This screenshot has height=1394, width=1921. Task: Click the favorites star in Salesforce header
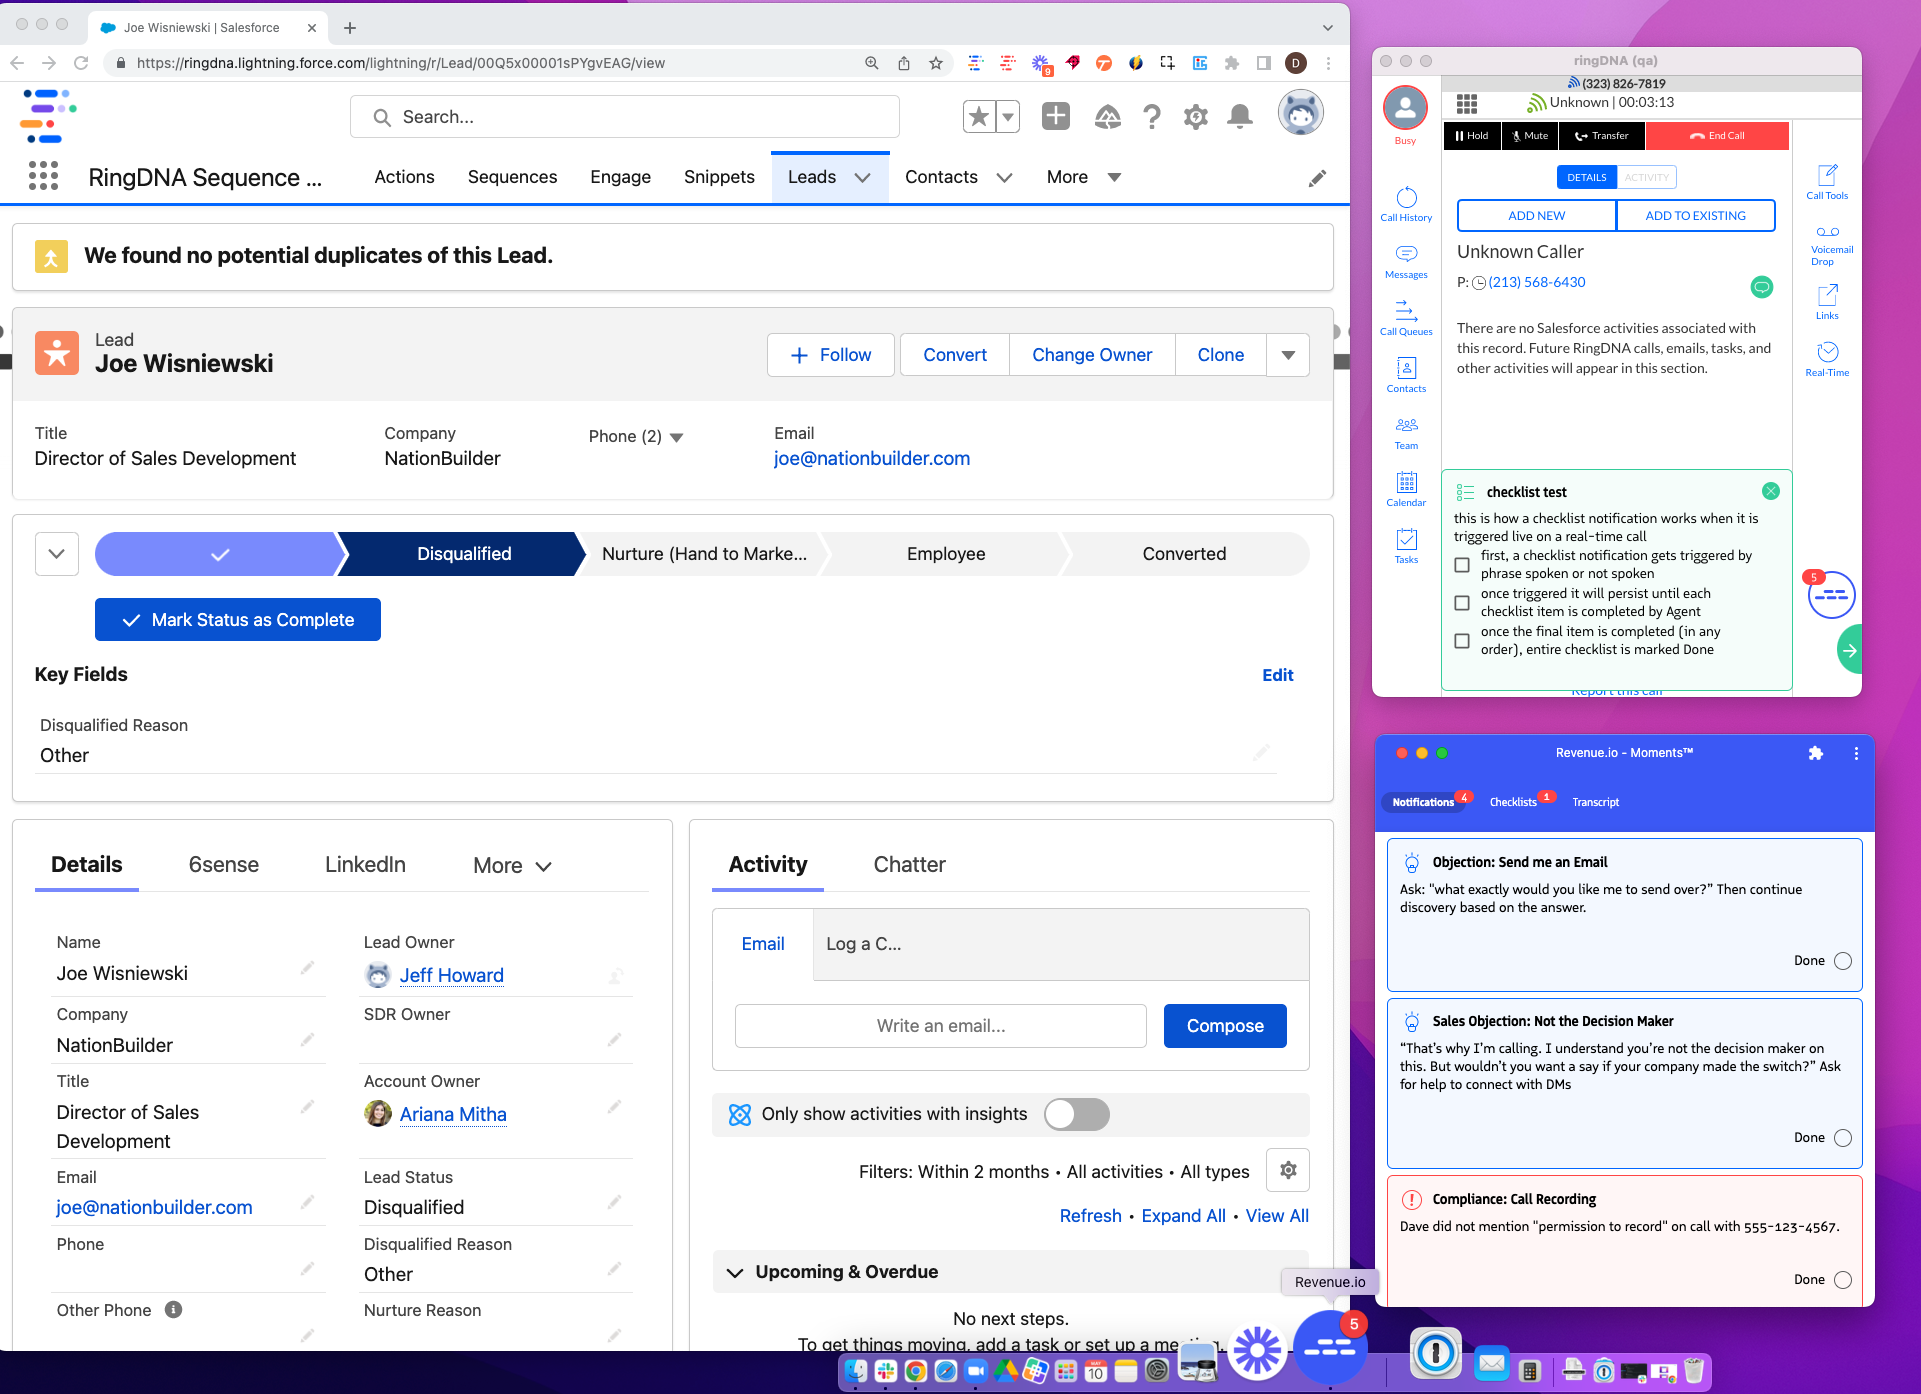tap(979, 117)
